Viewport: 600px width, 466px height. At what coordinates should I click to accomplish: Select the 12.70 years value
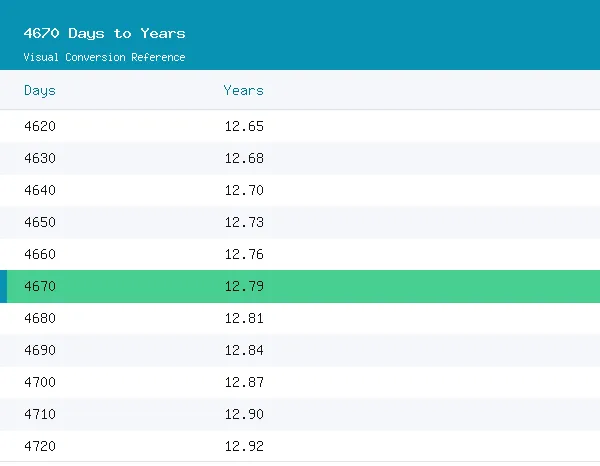tap(244, 190)
